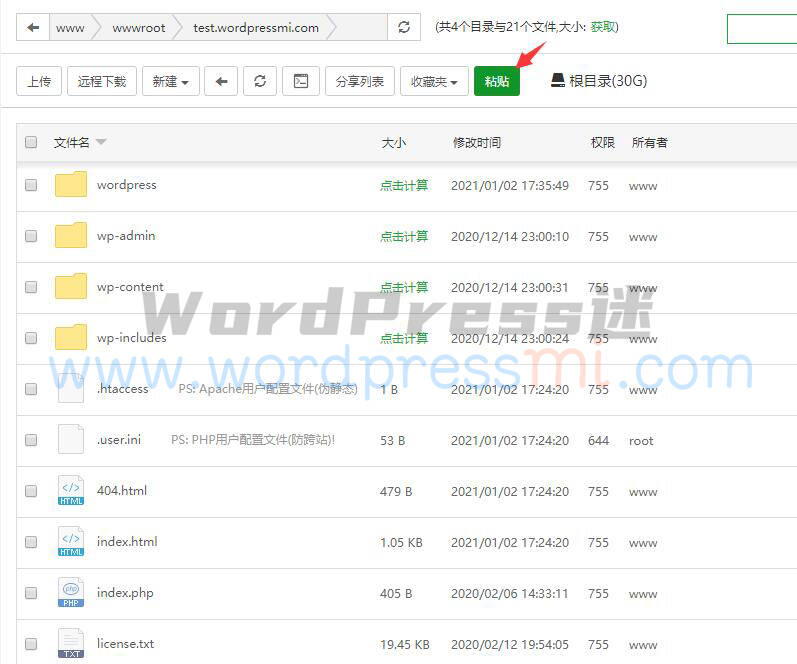Click the index.html HTML file icon
This screenshot has width=797, height=664.
[x=71, y=541]
